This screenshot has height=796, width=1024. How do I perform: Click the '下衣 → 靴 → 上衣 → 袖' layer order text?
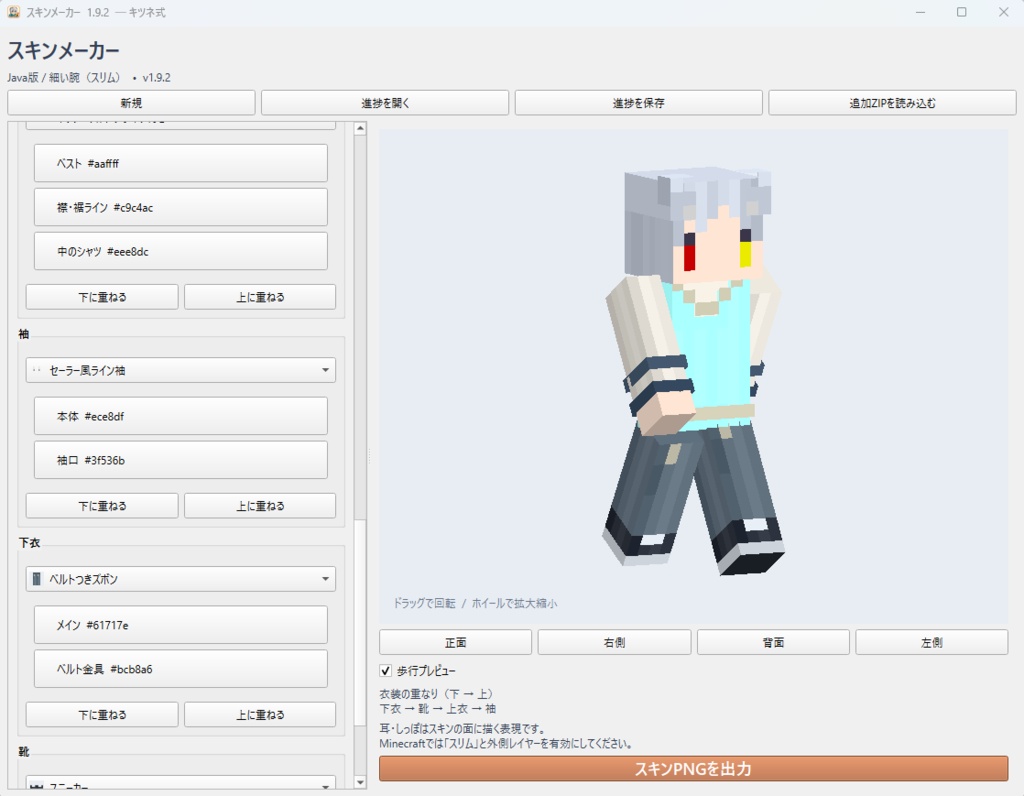coord(438,708)
